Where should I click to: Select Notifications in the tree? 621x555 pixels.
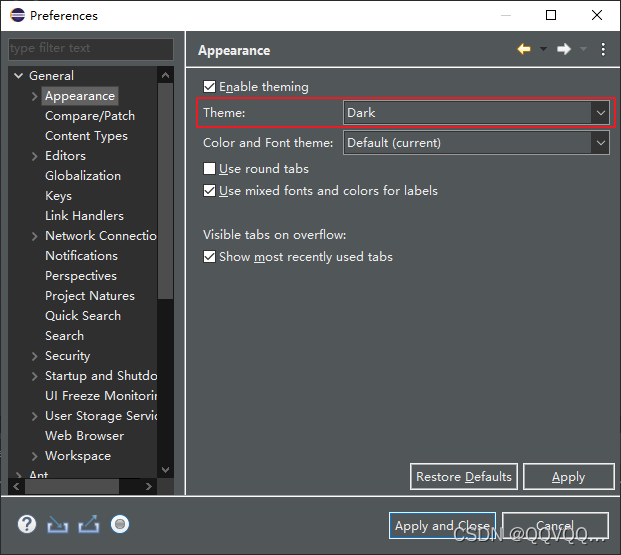tap(82, 256)
